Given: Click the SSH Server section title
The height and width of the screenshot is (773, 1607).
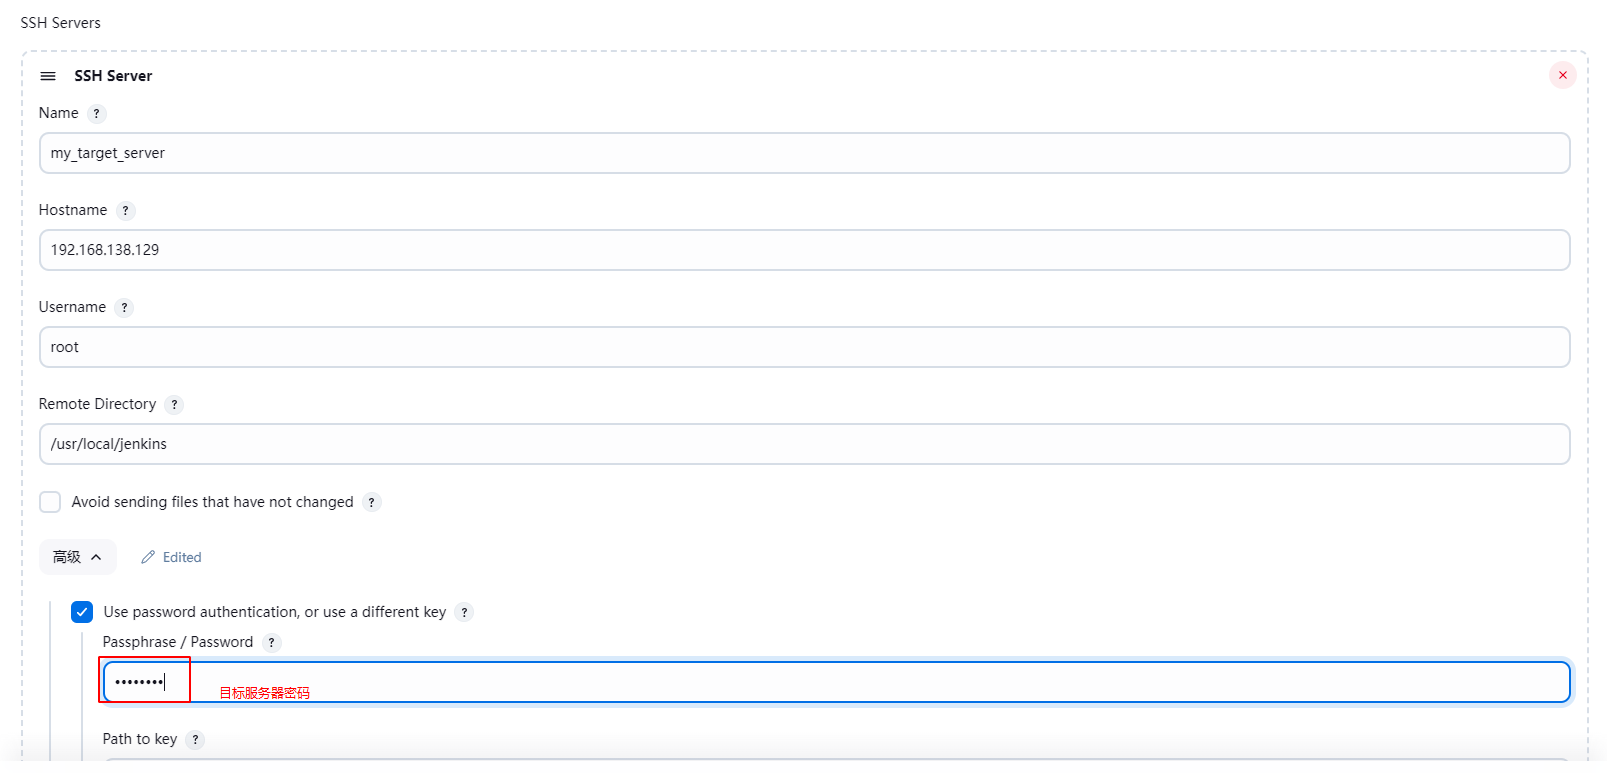Looking at the screenshot, I should pyautogui.click(x=113, y=76).
